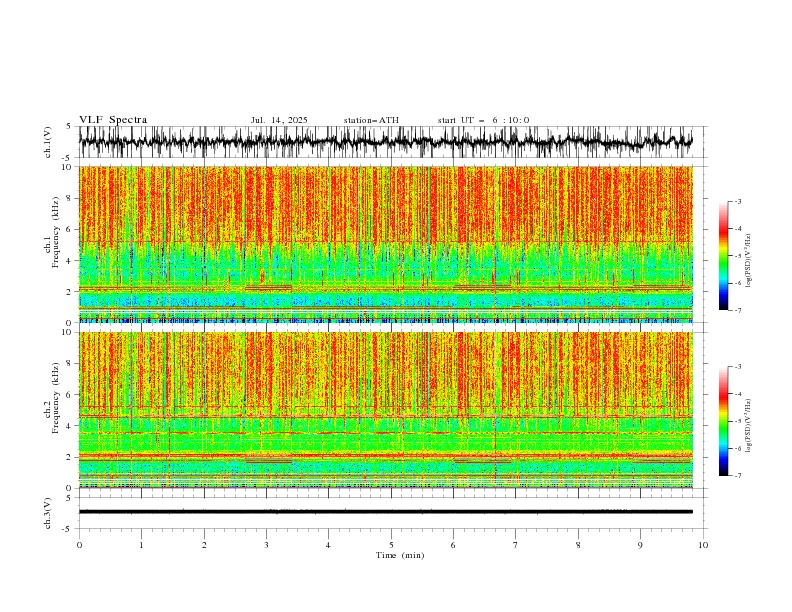Viewport: 792px width, 612px height.
Task: Click inside the ch.2 spectrogram panel
Action: [x=385, y=410]
